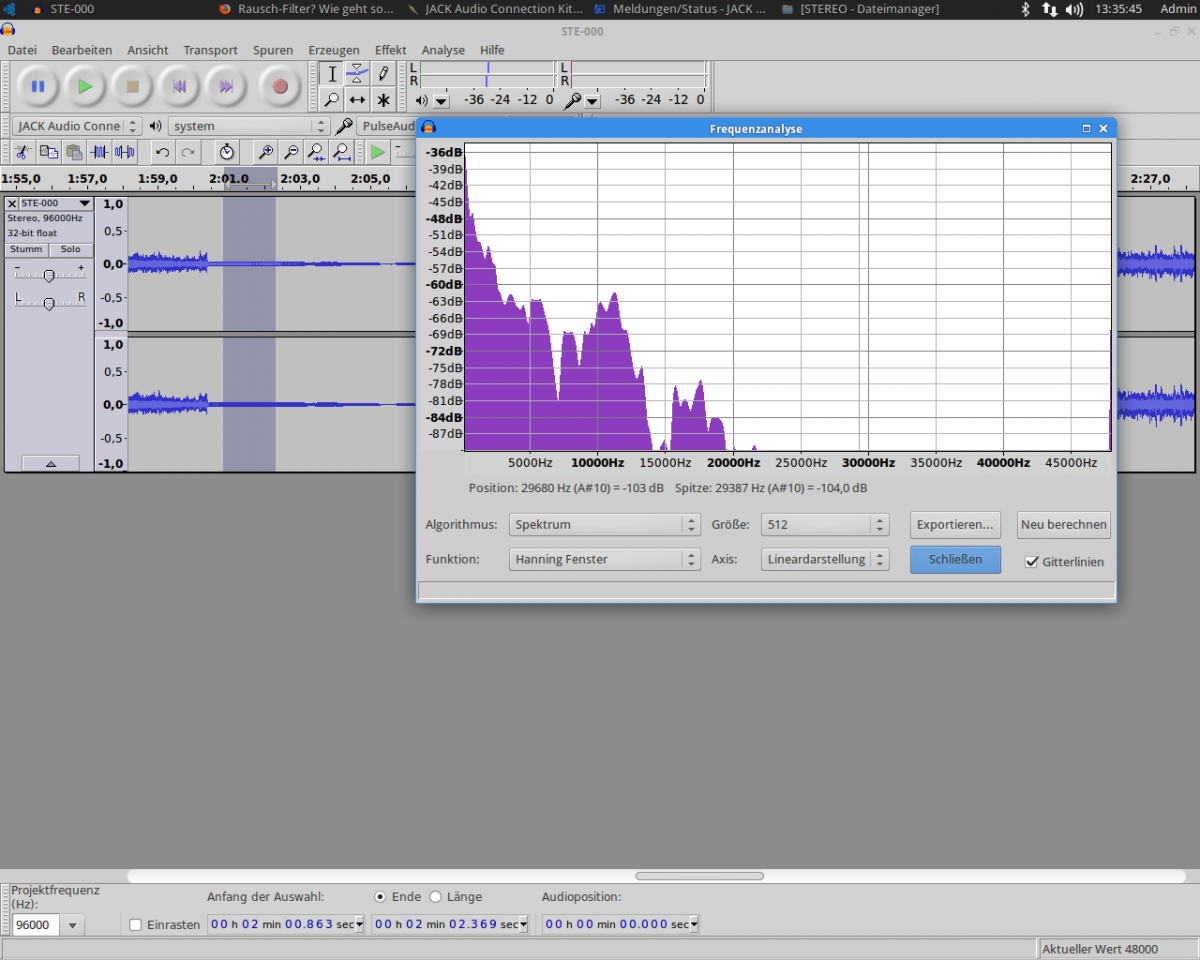Skip to end of the project
The image size is (1200, 960).
click(226, 87)
